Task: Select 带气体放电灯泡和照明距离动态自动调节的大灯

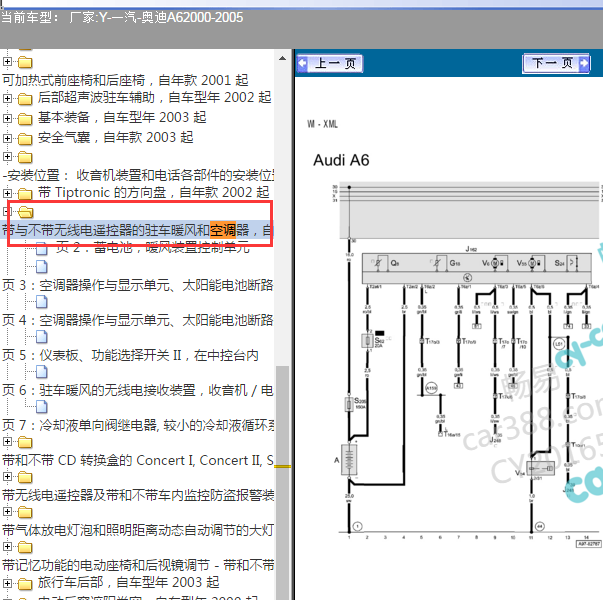Action: pyautogui.click(x=138, y=530)
